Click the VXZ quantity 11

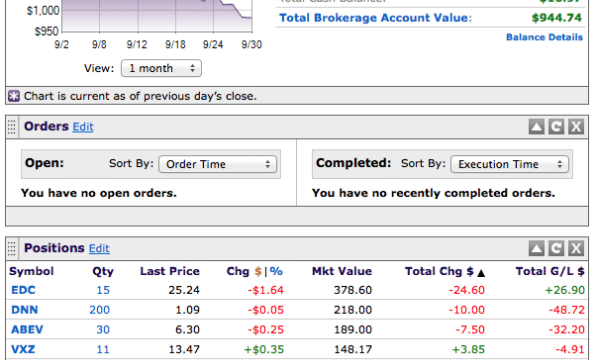pos(103,349)
